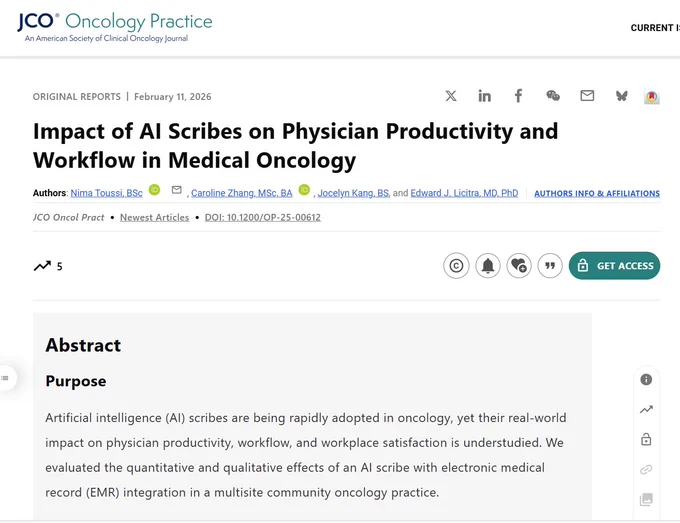The width and height of the screenshot is (680, 523).
Task: Open JCO Oncology Practice home logo
Action: pos(115,27)
